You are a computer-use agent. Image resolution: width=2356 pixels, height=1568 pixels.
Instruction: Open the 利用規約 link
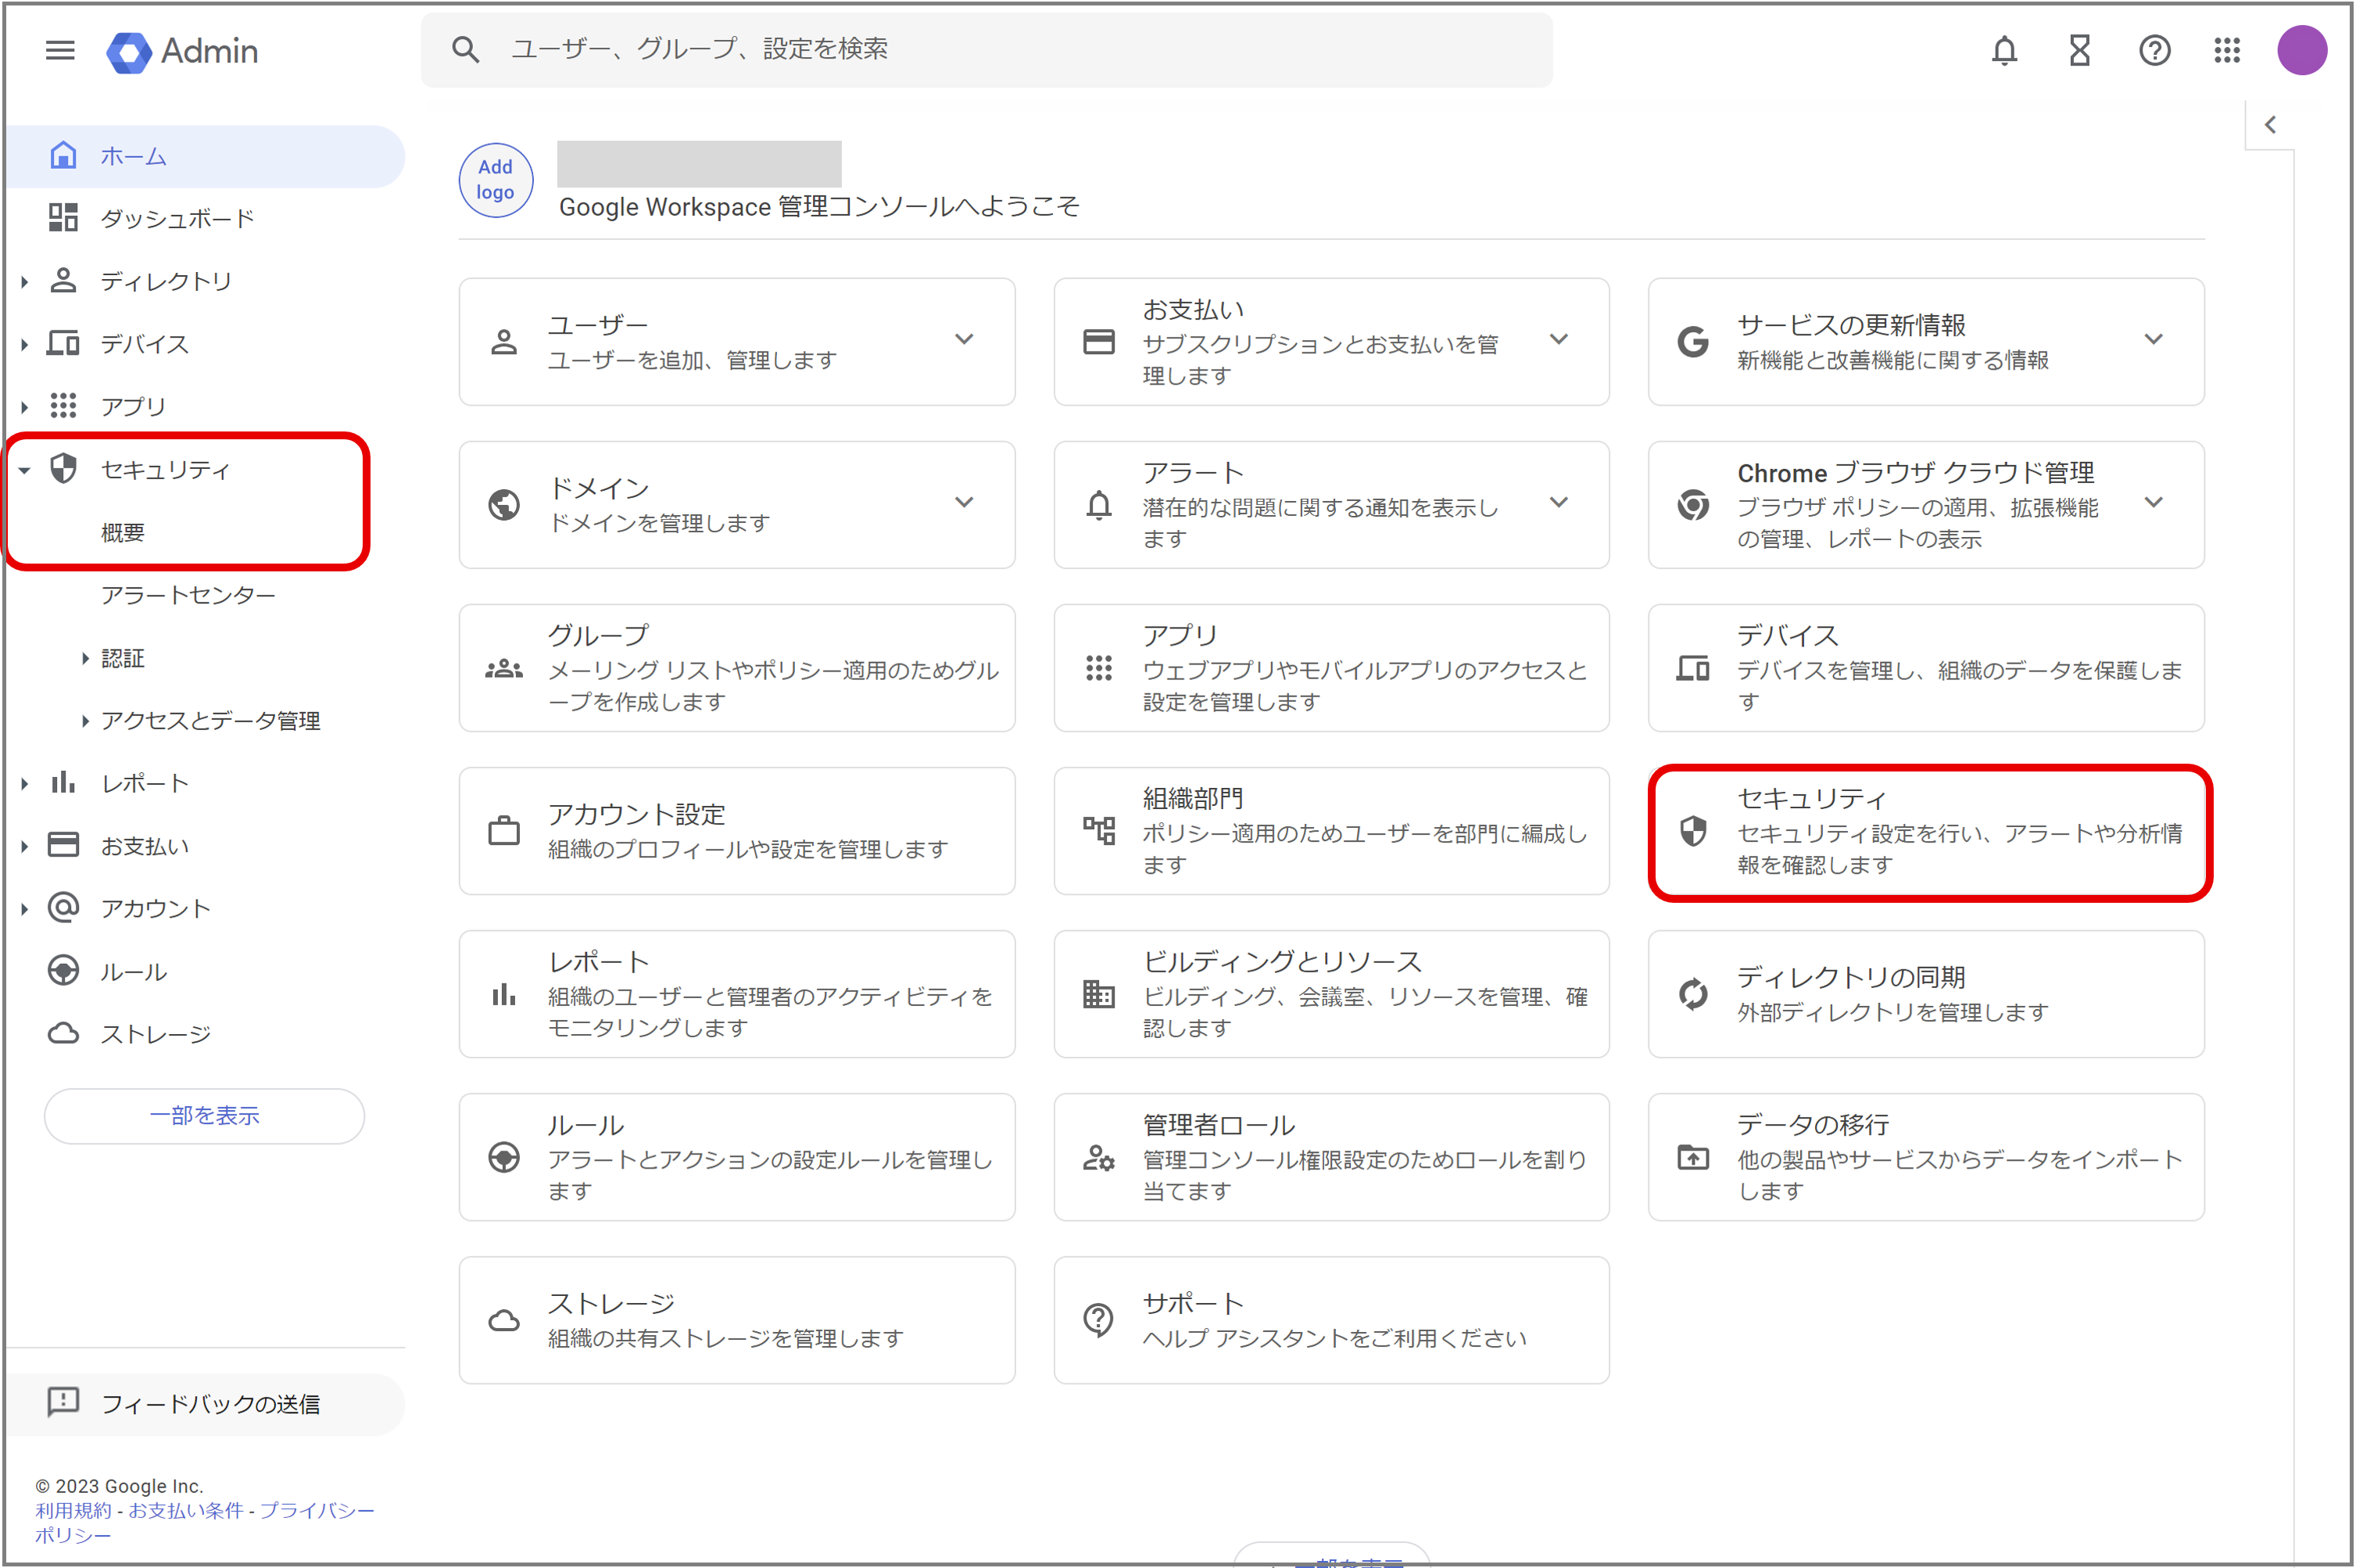coord(73,1511)
